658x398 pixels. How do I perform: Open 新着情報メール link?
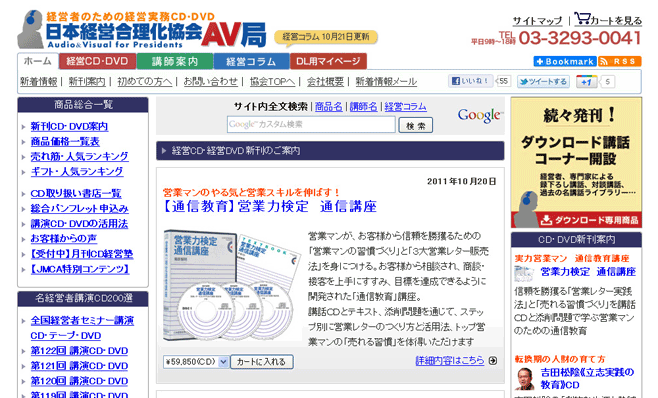[x=386, y=81]
